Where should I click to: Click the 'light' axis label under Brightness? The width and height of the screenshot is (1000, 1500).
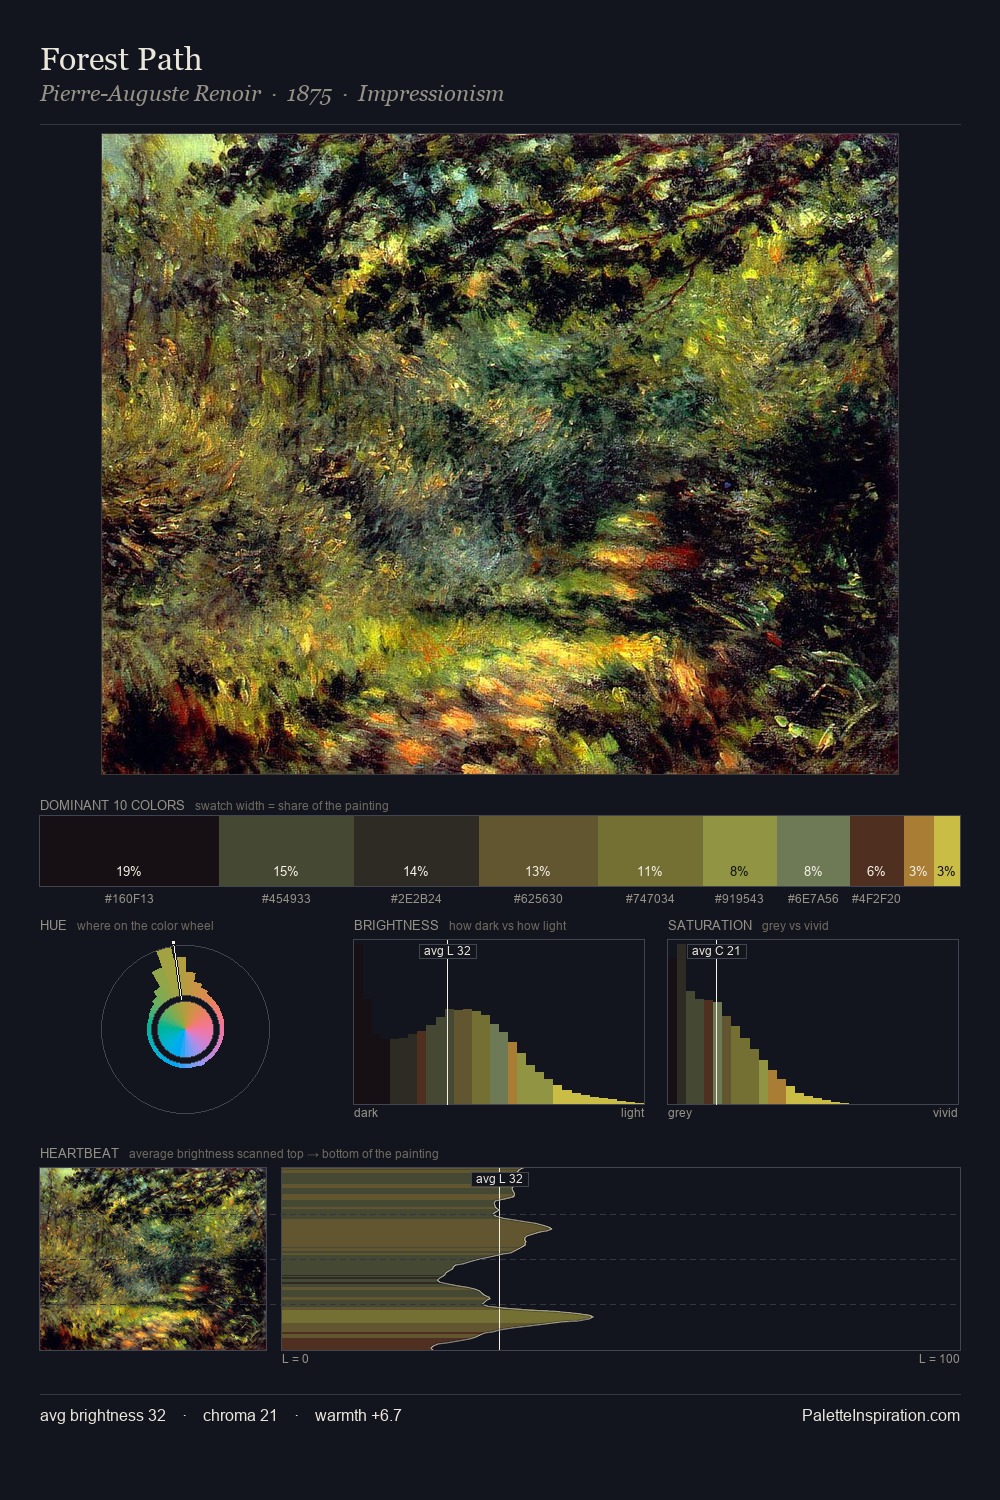click(633, 1113)
